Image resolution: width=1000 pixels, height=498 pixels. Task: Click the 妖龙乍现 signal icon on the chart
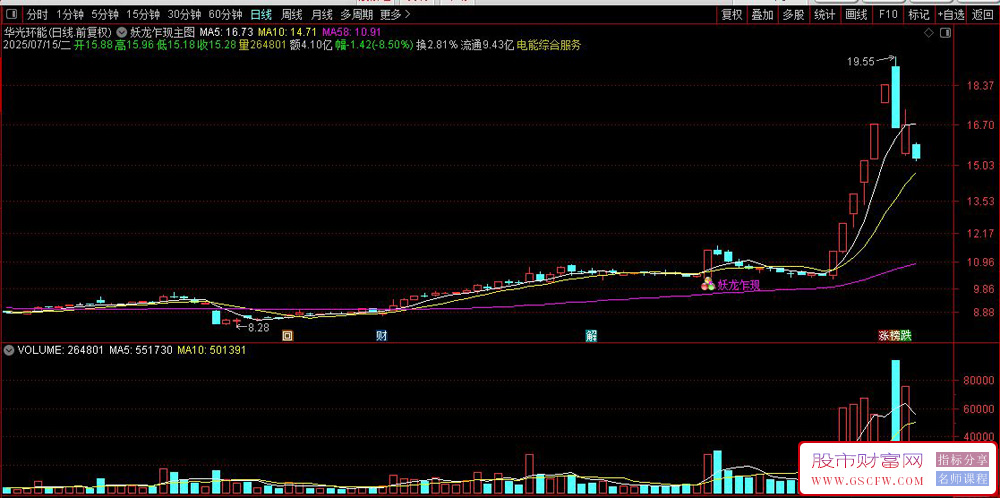[x=708, y=285]
